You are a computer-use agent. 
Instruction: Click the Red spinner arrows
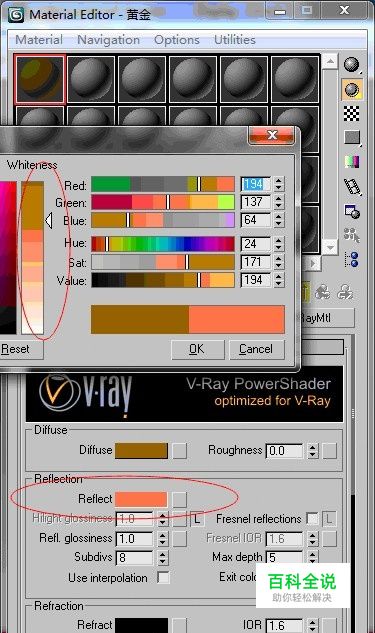click(x=279, y=184)
